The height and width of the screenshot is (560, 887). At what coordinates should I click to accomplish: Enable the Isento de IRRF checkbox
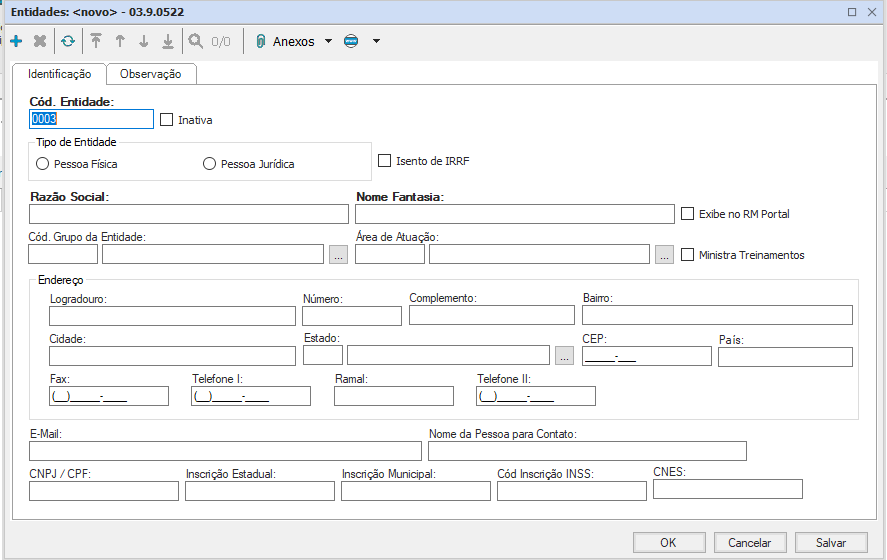385,160
